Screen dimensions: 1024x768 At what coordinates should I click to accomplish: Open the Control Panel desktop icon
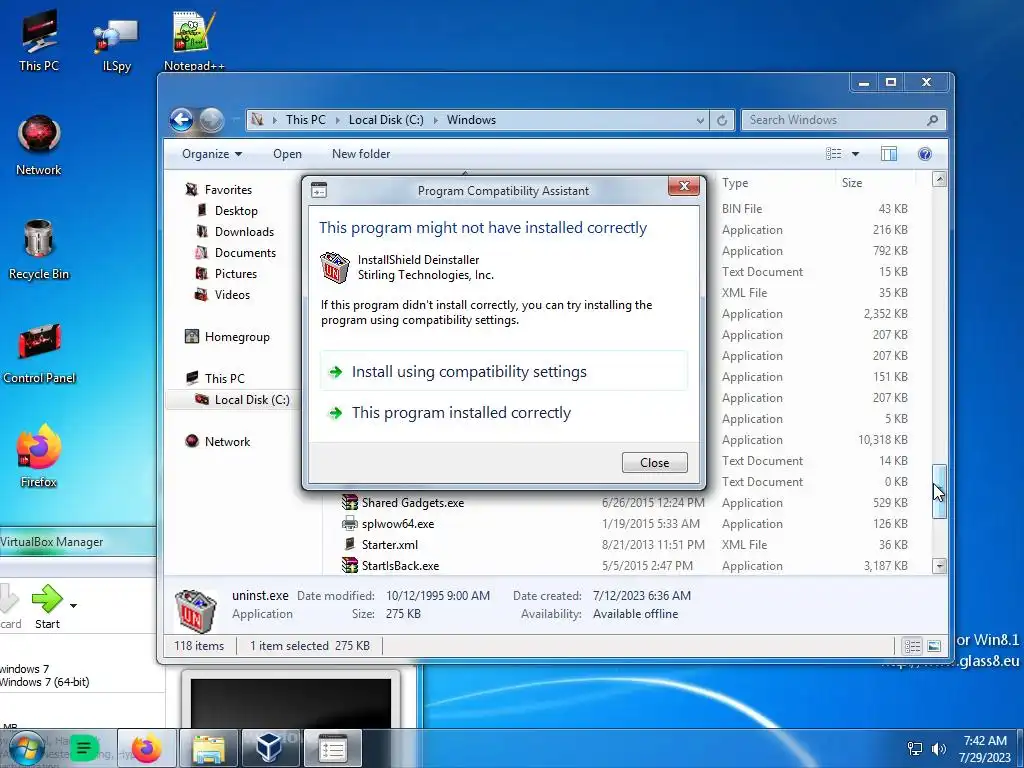point(39,353)
